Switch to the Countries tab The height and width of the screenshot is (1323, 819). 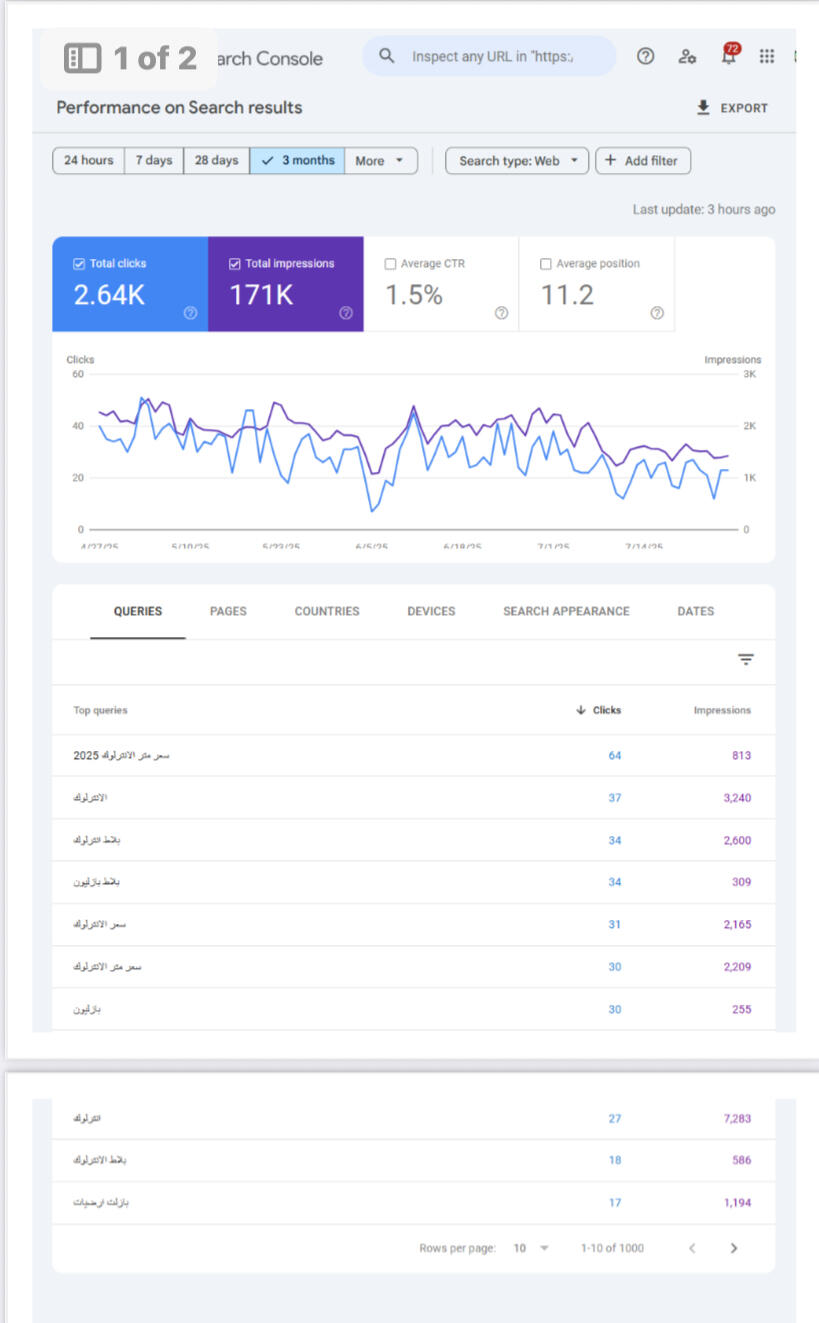tap(326, 611)
